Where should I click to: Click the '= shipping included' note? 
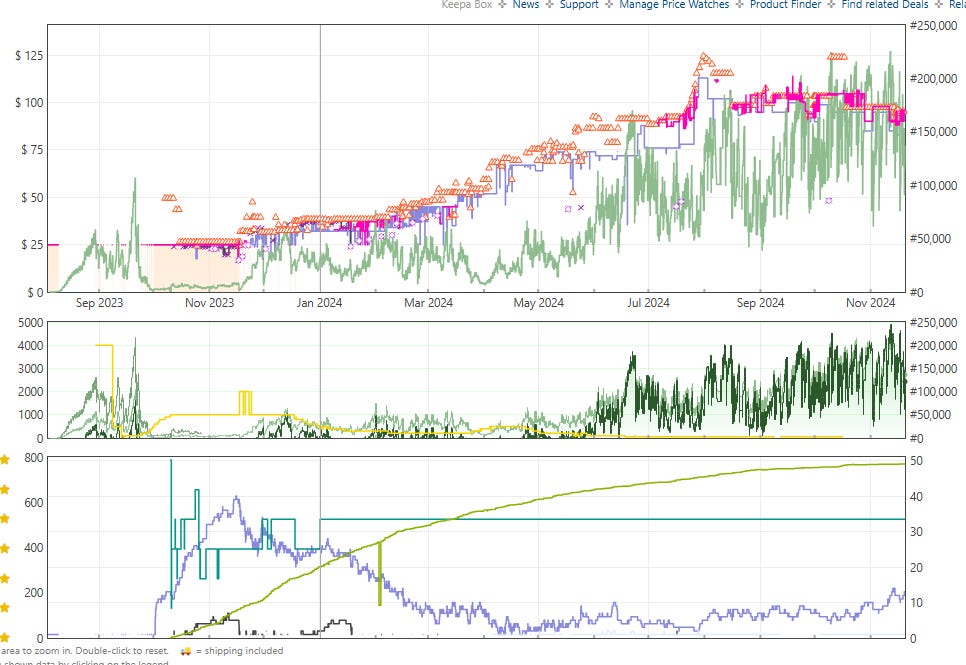pos(240,651)
